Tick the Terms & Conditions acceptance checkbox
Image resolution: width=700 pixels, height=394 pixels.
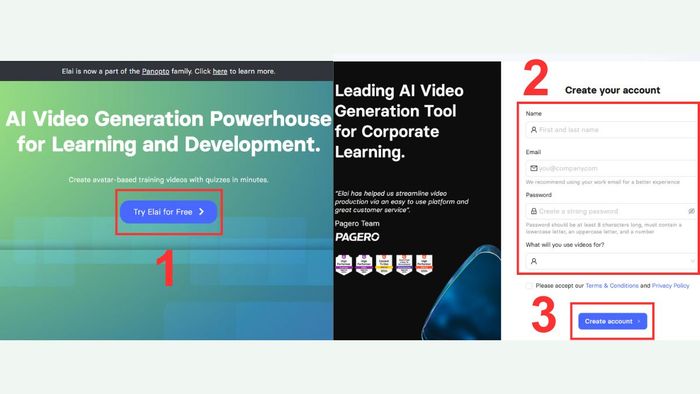click(x=529, y=286)
